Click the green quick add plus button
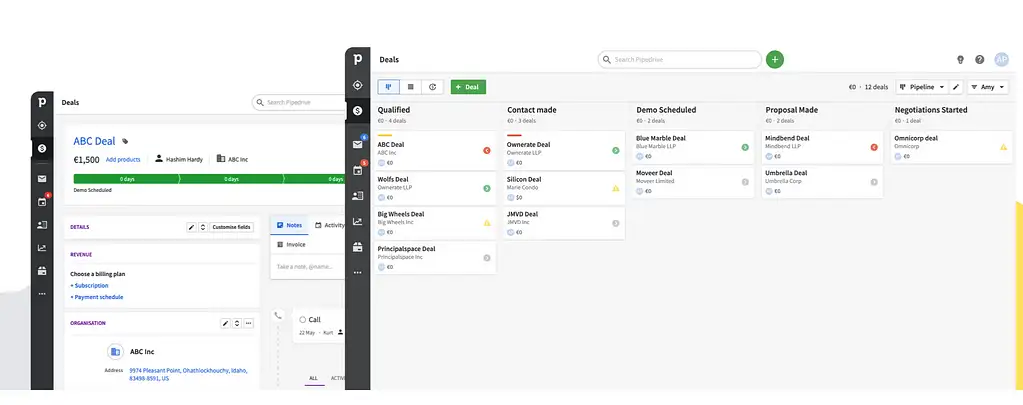This screenshot has width=1023, height=405. (x=775, y=60)
